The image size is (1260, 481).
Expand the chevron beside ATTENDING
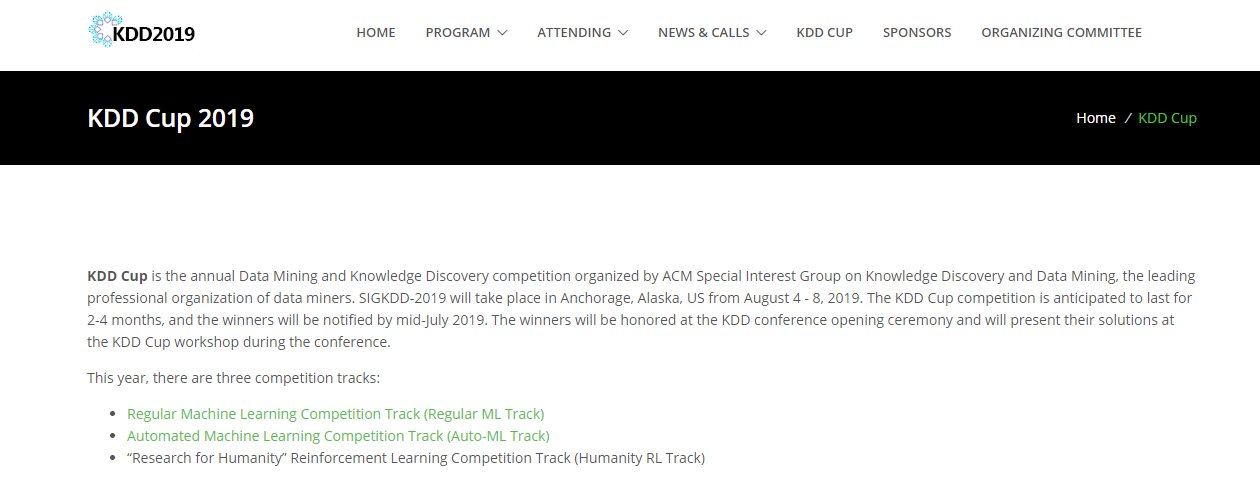pyautogui.click(x=623, y=33)
